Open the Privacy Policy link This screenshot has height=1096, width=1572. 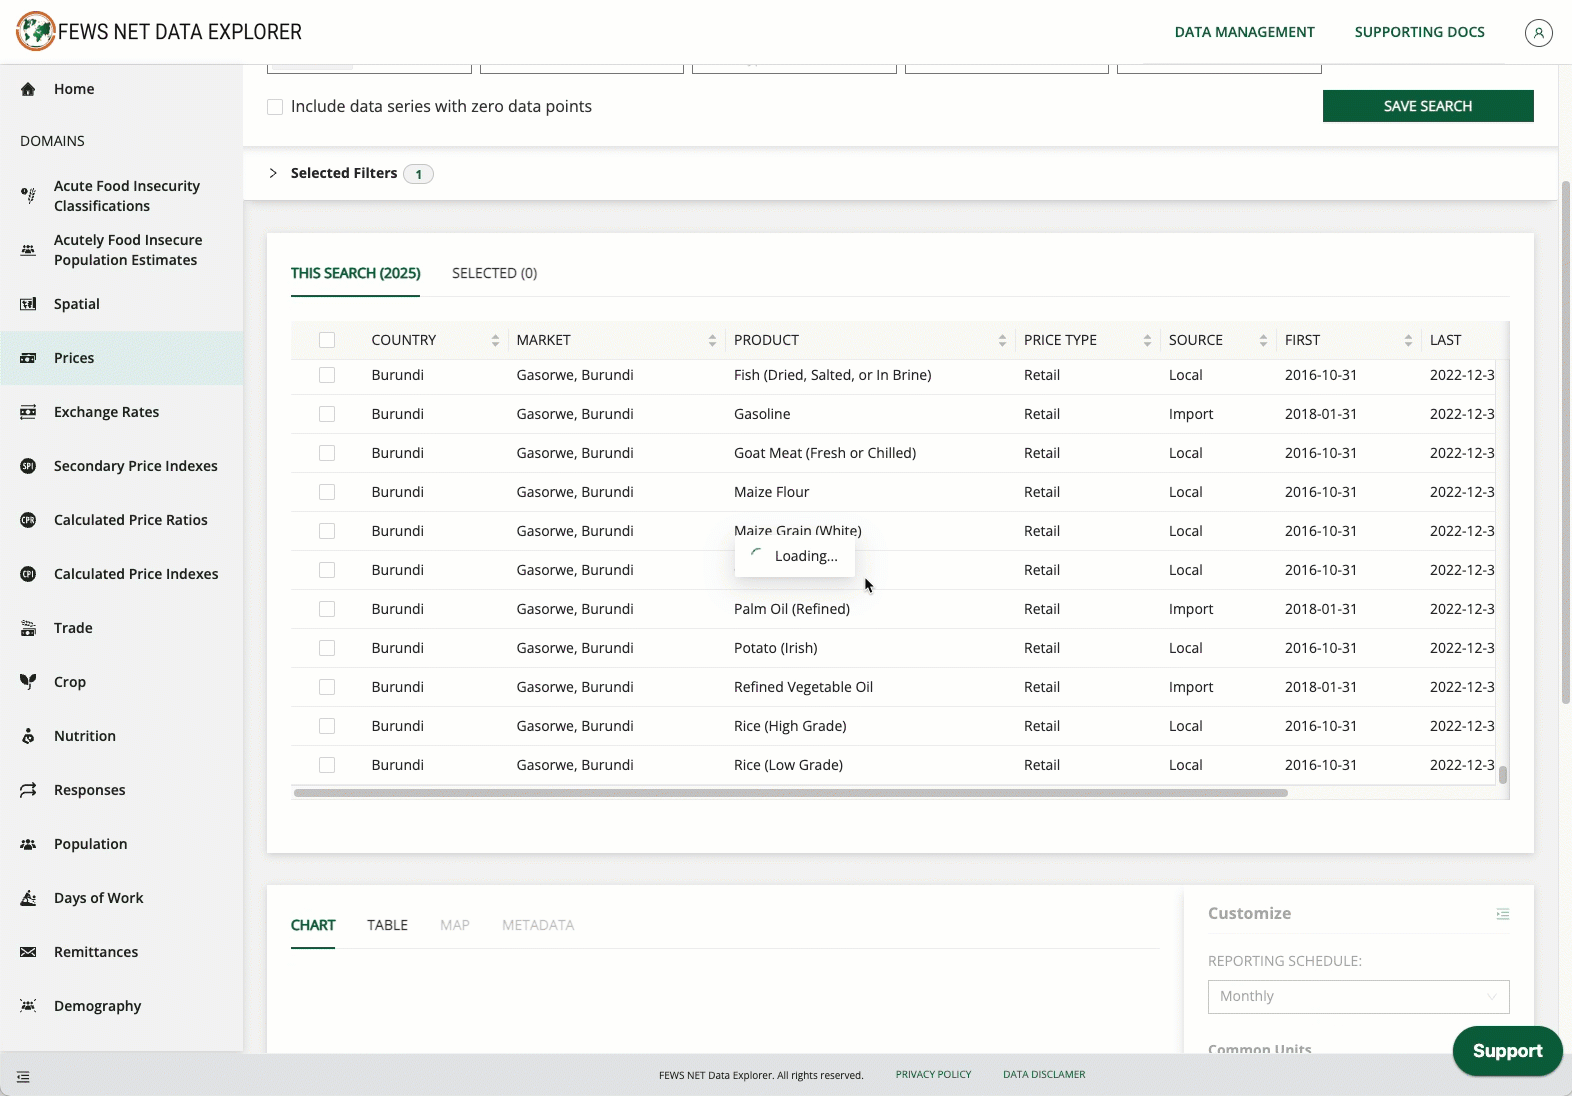click(933, 1074)
